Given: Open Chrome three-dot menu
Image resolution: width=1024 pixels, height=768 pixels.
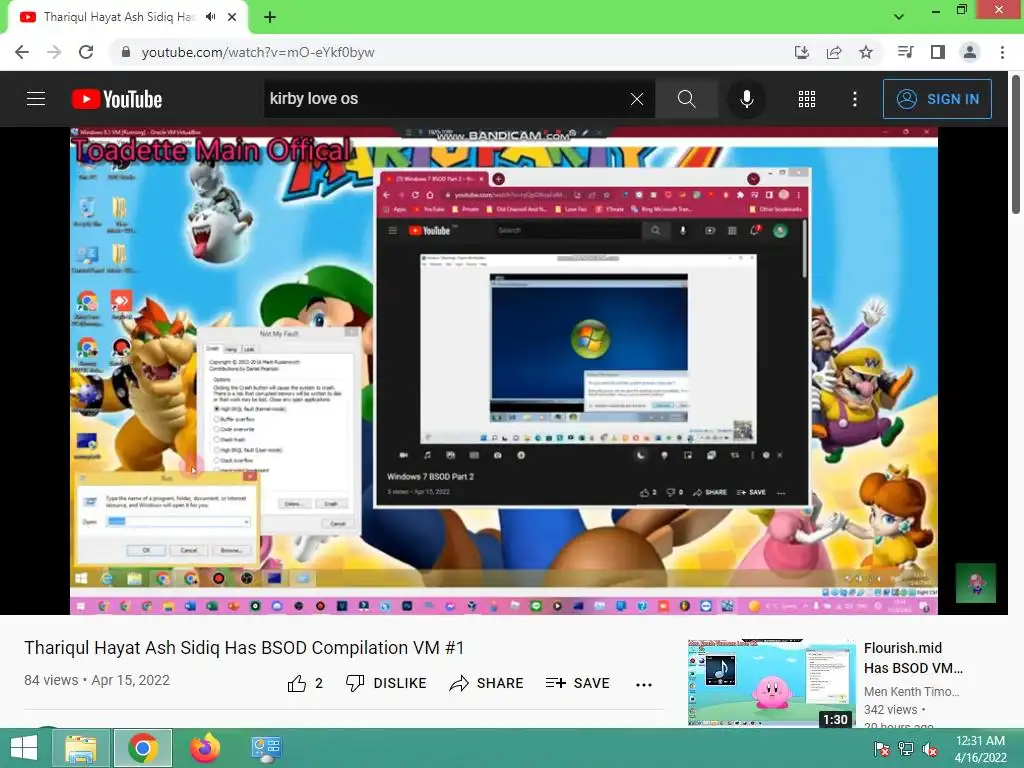Looking at the screenshot, I should [x=1002, y=52].
